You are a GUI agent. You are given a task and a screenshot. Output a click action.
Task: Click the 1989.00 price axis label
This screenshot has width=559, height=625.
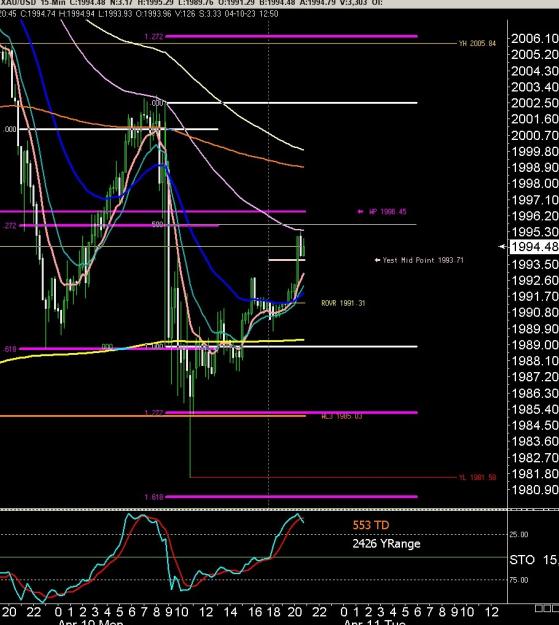pos(535,344)
